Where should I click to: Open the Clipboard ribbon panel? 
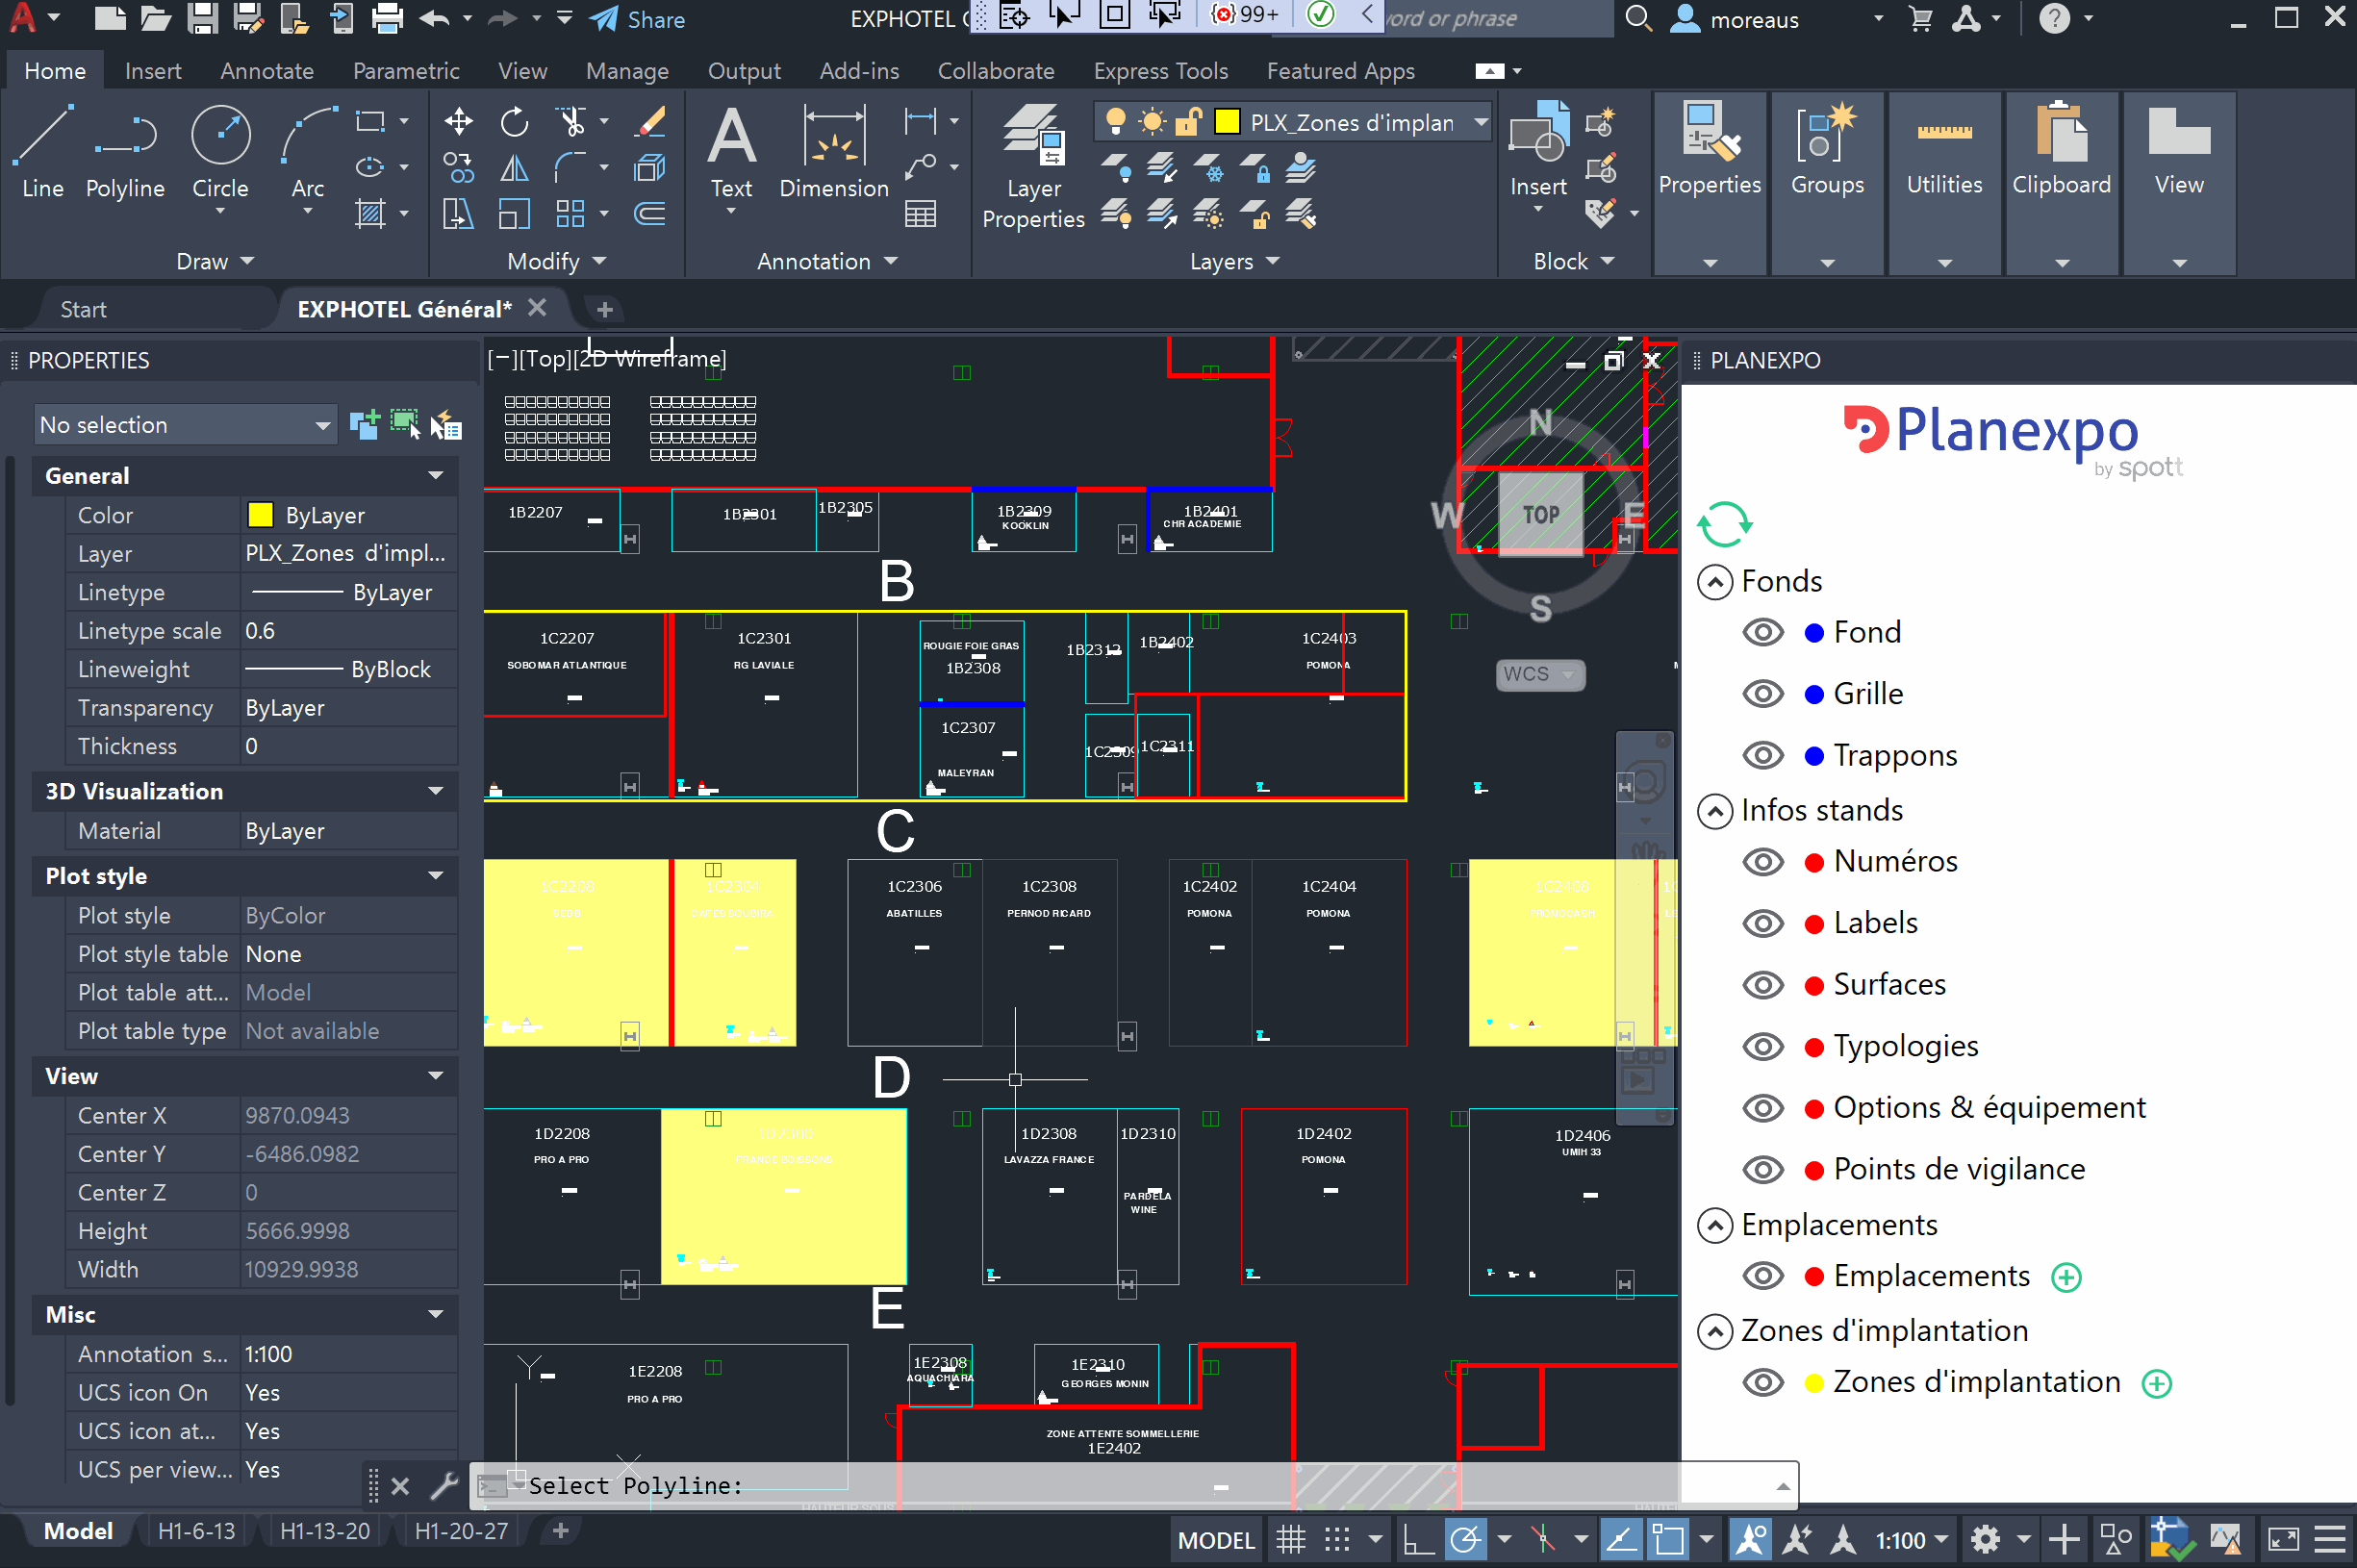point(2061,182)
